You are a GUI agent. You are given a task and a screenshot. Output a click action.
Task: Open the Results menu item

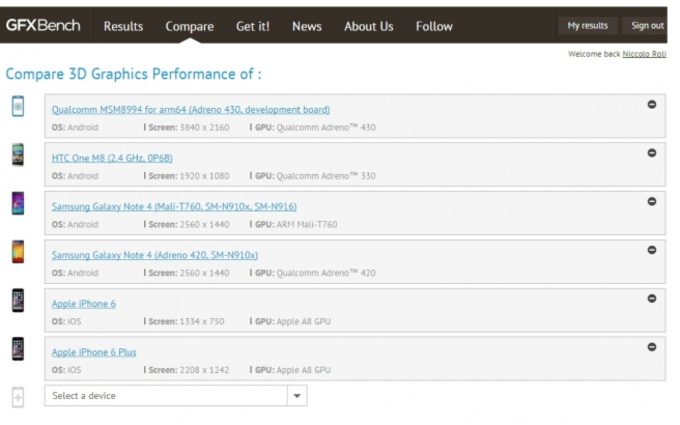[123, 26]
